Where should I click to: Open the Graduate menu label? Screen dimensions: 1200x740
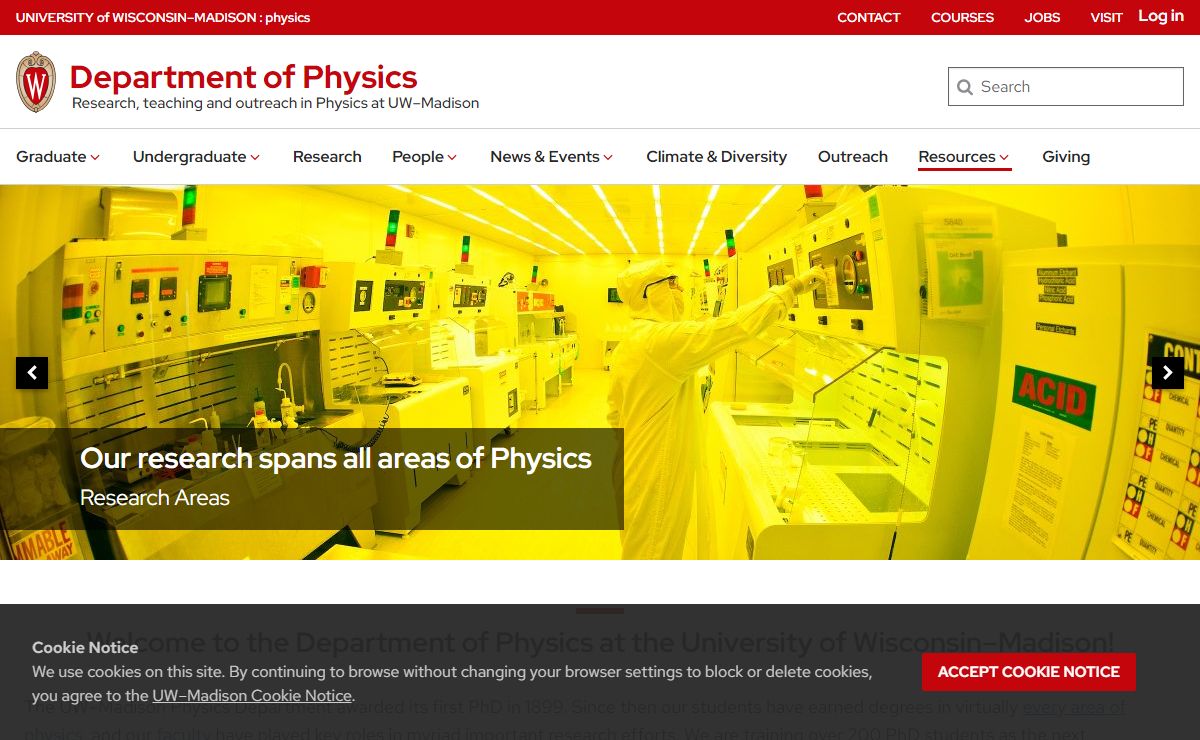51,157
